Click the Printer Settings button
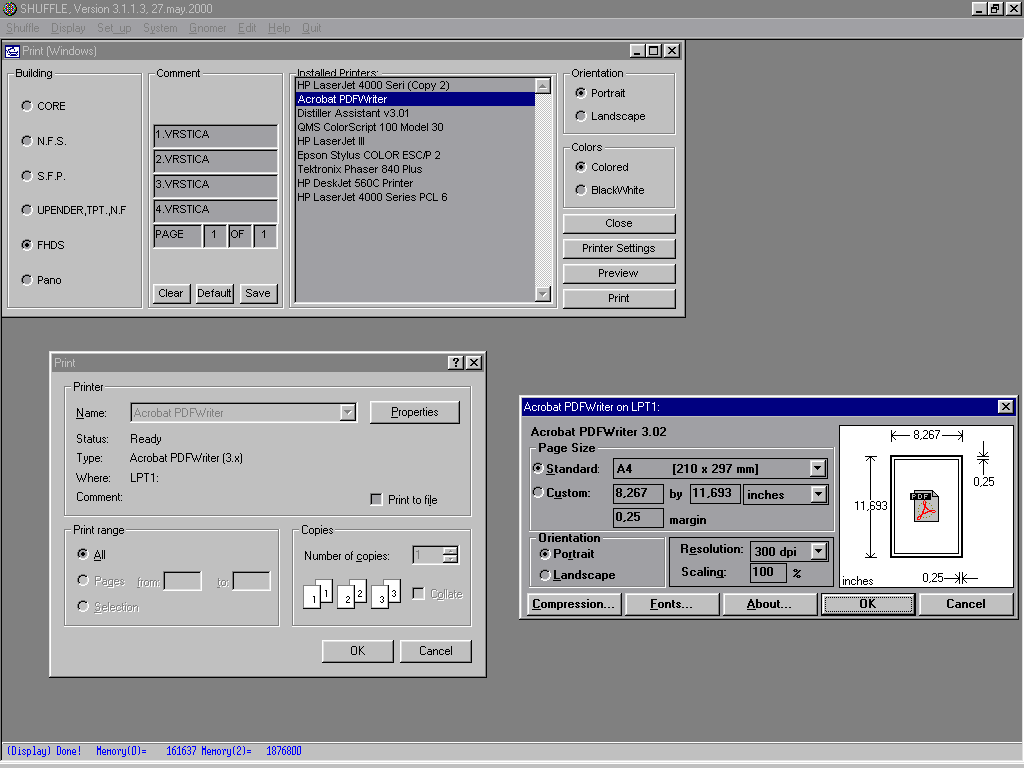Screen dimensions: 1024x768 tap(619, 248)
